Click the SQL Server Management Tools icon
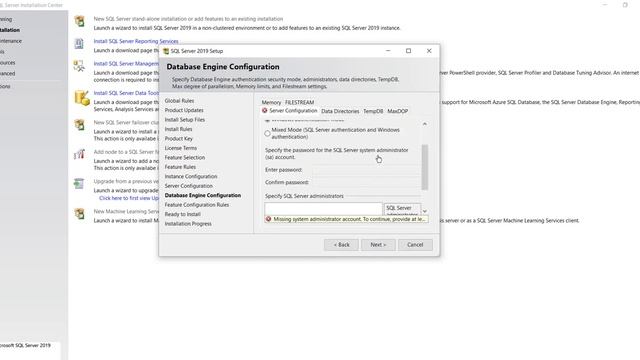 79,66
